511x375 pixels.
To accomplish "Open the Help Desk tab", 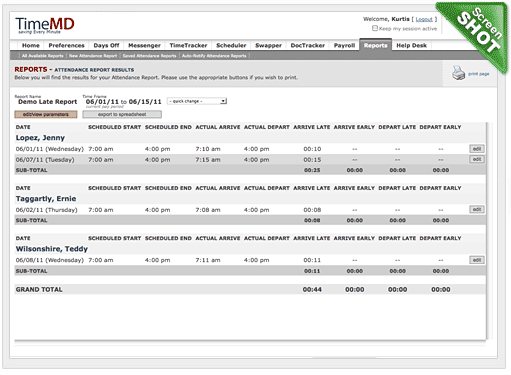I will click(411, 45).
